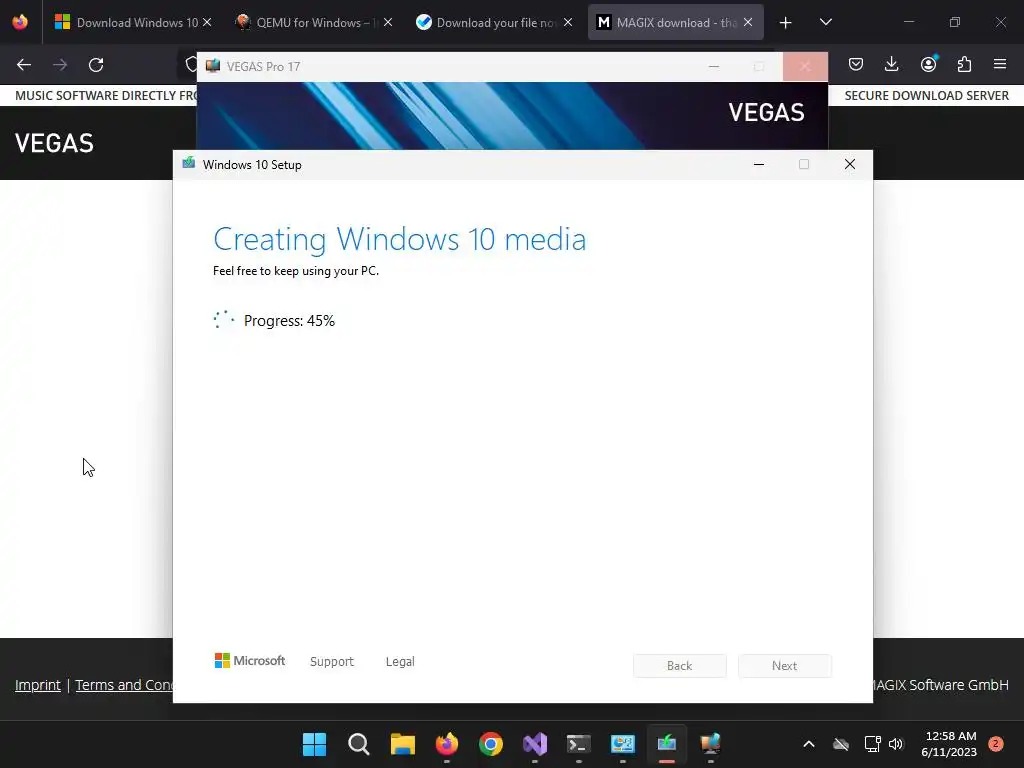The height and width of the screenshot is (768, 1024).
Task: Click the Firefox logo in the title bar
Action: [x=20, y=22]
